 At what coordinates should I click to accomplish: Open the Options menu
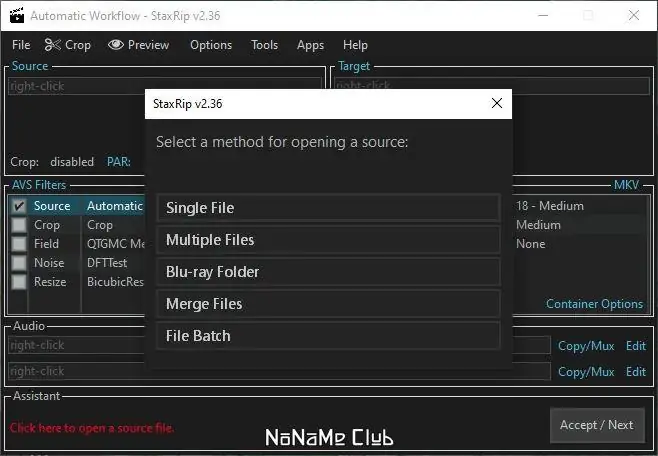tap(211, 45)
